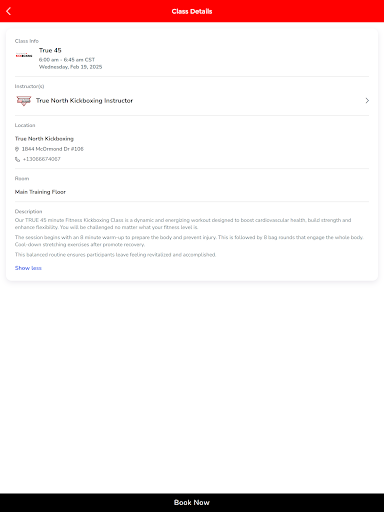Tap the Main Training Floor room
Screen dimensions: 384x512
click(x=40, y=192)
